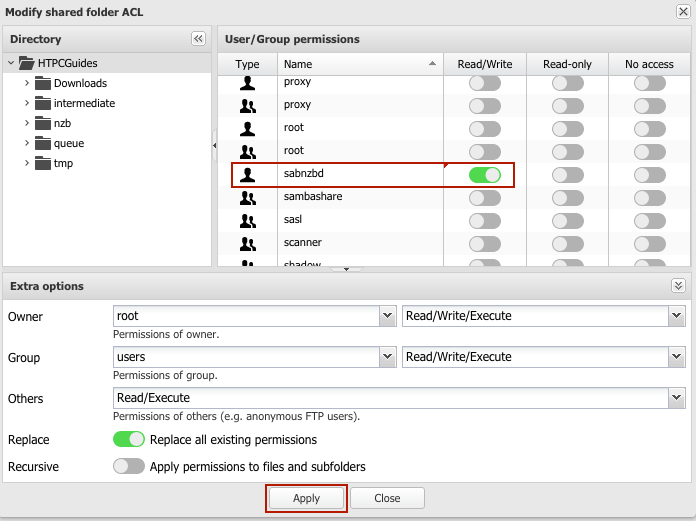Screen dimensions: 696x521
Task: Click the scanner user type icon
Action: pyautogui.click(x=247, y=243)
